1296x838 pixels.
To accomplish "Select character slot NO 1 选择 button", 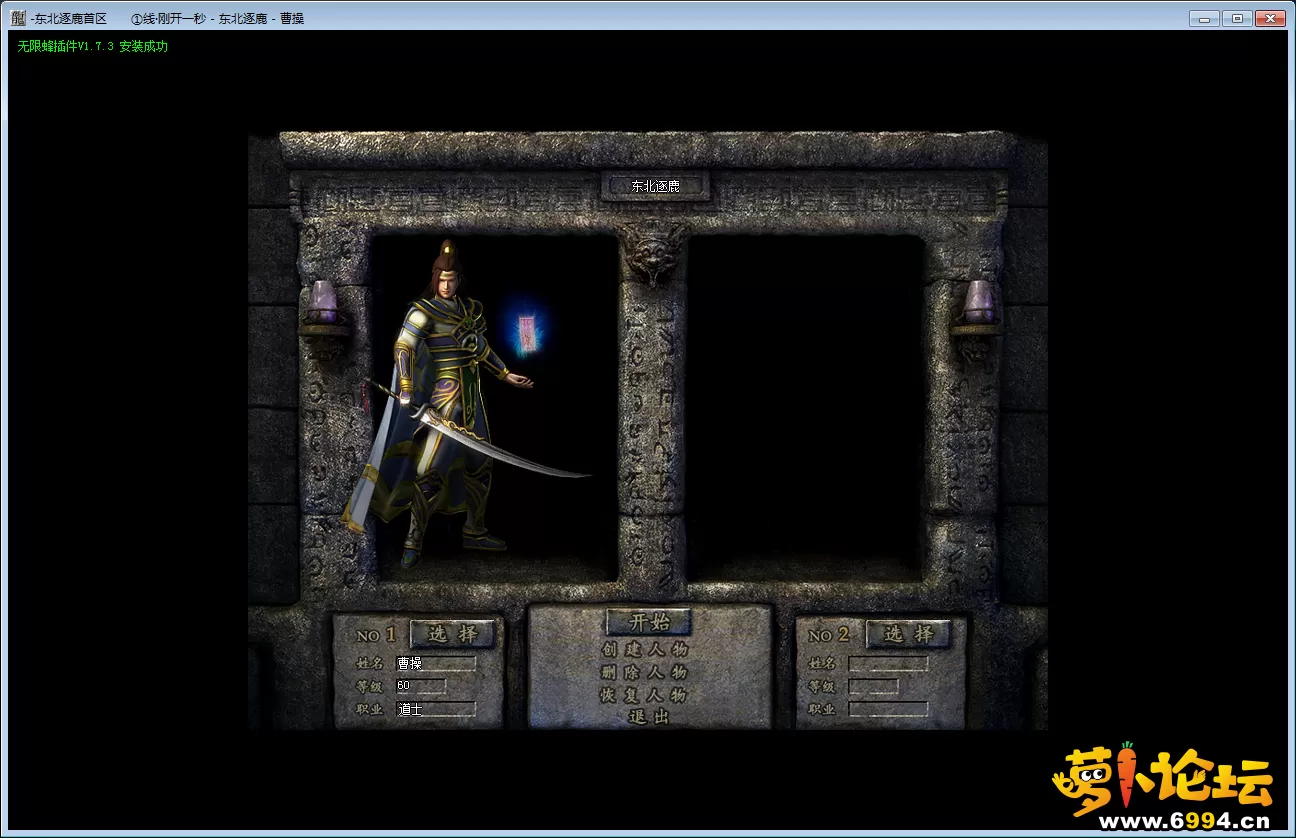I will [452, 633].
